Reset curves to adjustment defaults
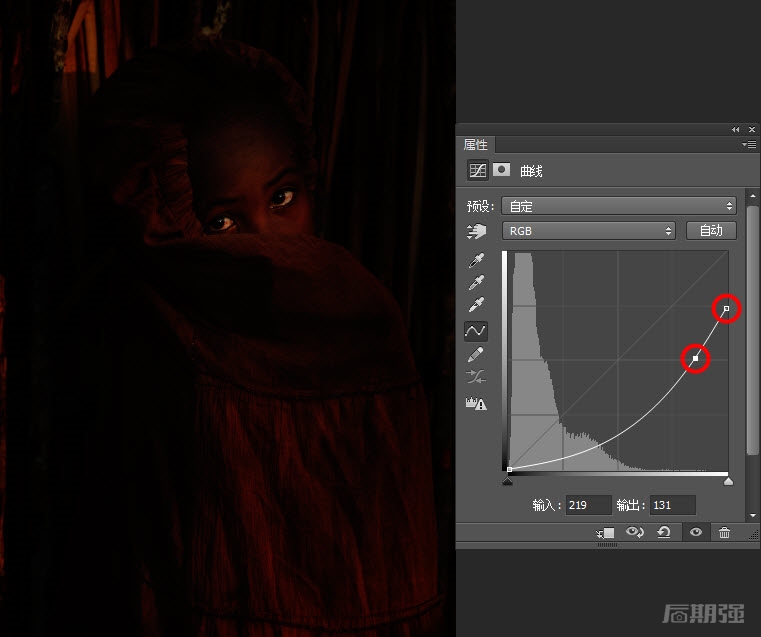Screen dimensions: 761x637 click(663, 532)
